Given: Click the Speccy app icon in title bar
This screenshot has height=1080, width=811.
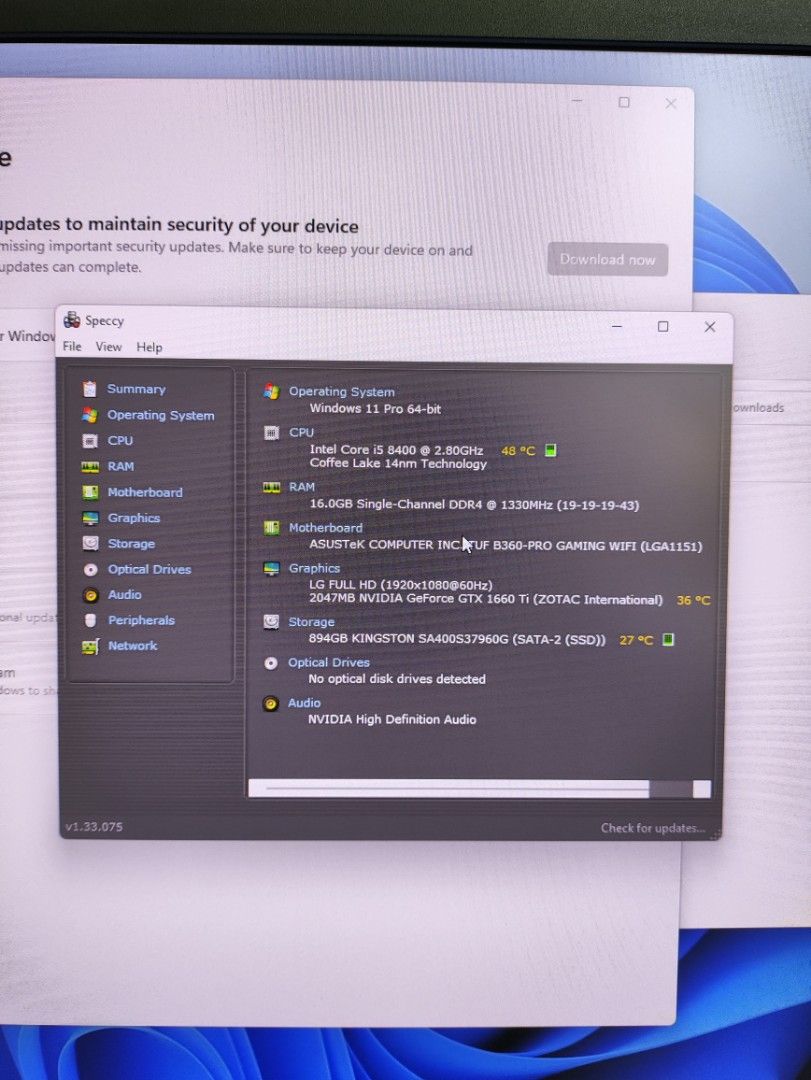Looking at the screenshot, I should (x=72, y=320).
